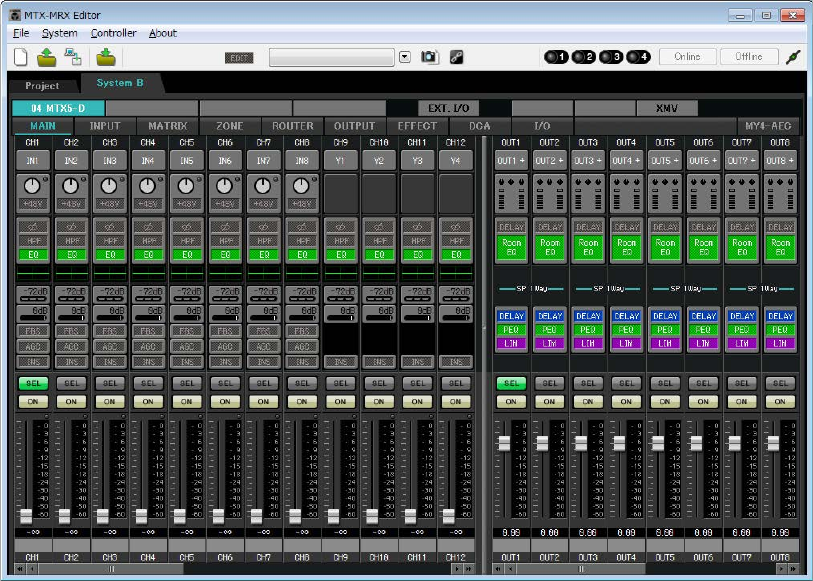813x581 pixels.
Task: Click the CH1 fader handle
Action: tap(26, 516)
